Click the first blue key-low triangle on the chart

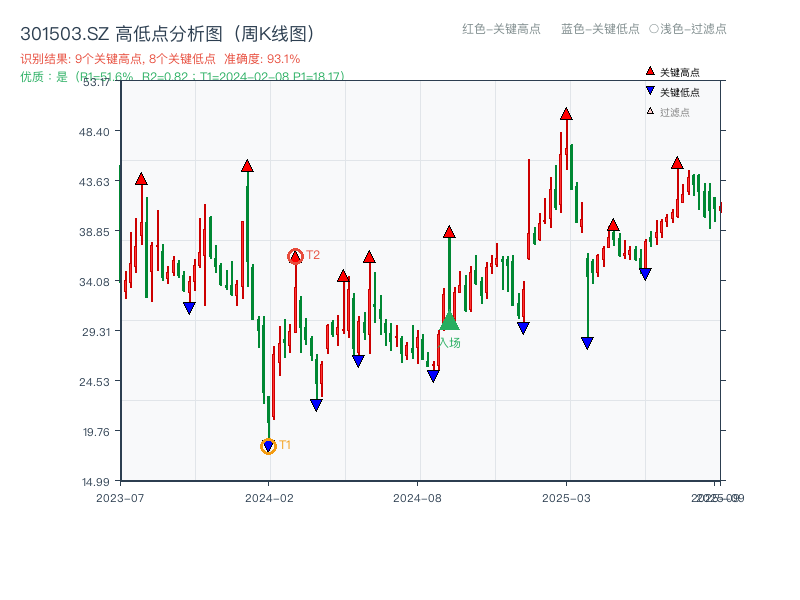187,307
